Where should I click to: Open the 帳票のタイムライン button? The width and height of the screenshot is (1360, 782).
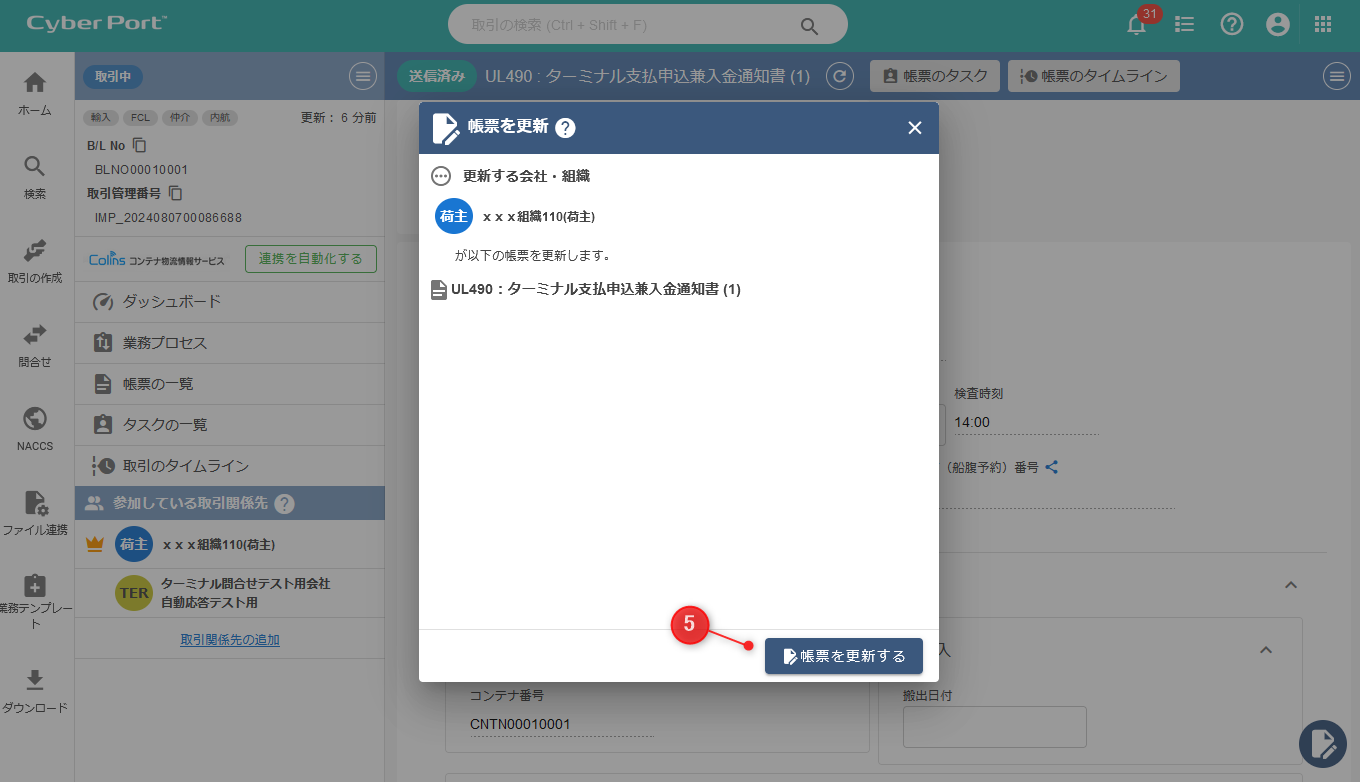[1093, 76]
